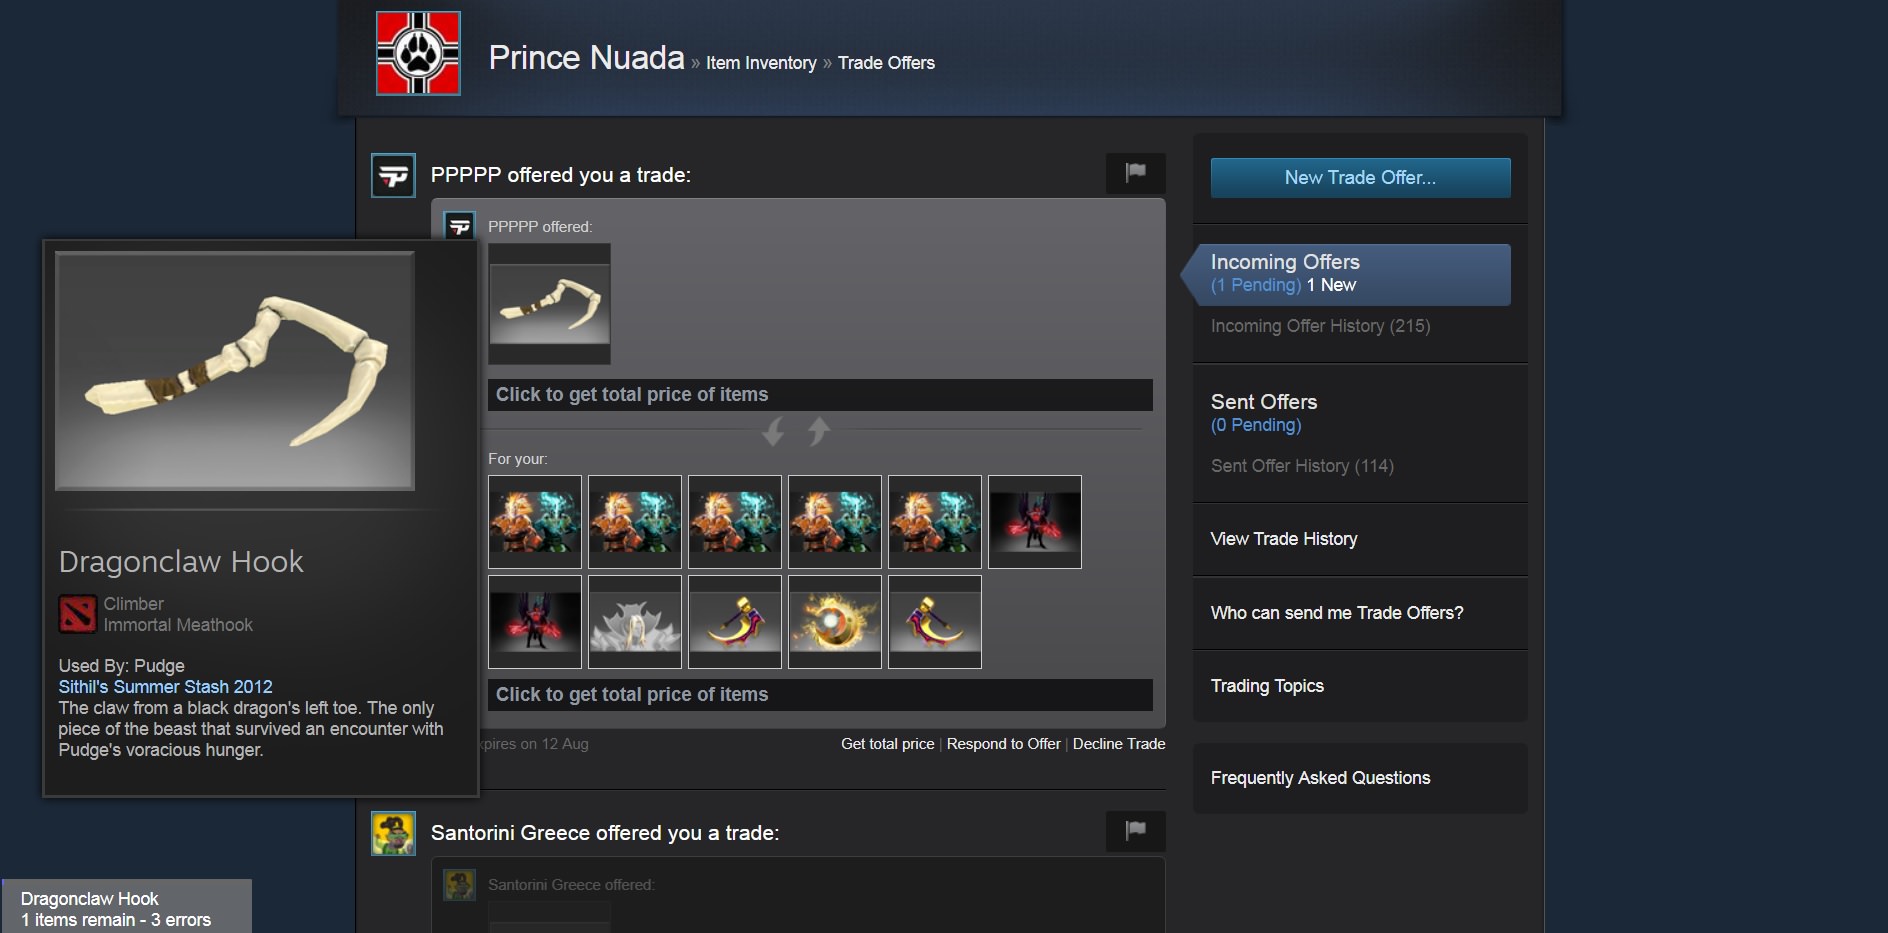Click the first troll warlord set item thumbnail
The image size is (1888, 933).
click(x=535, y=522)
